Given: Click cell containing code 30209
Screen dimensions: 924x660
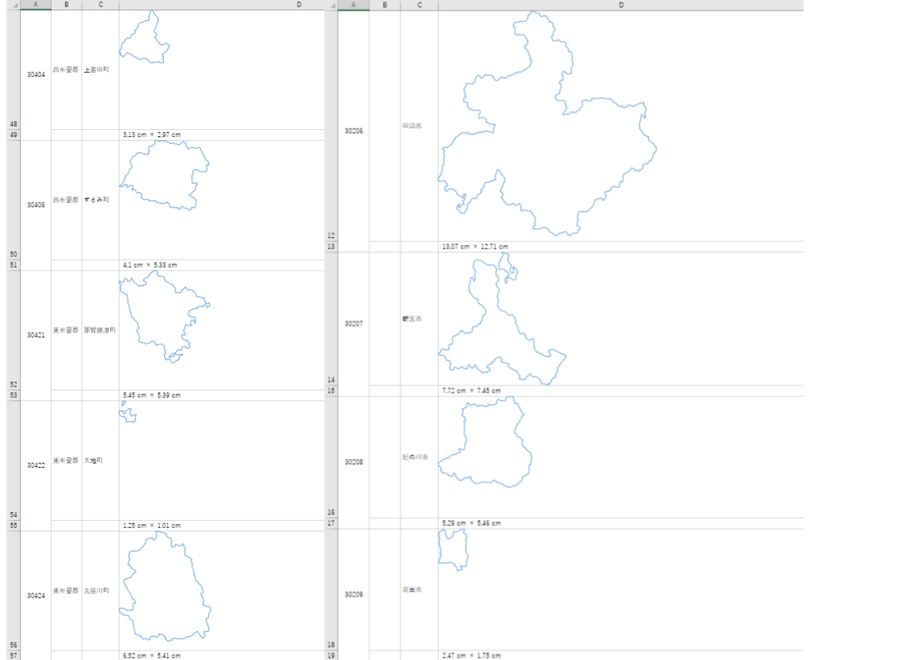Looking at the screenshot, I should click(x=354, y=595).
